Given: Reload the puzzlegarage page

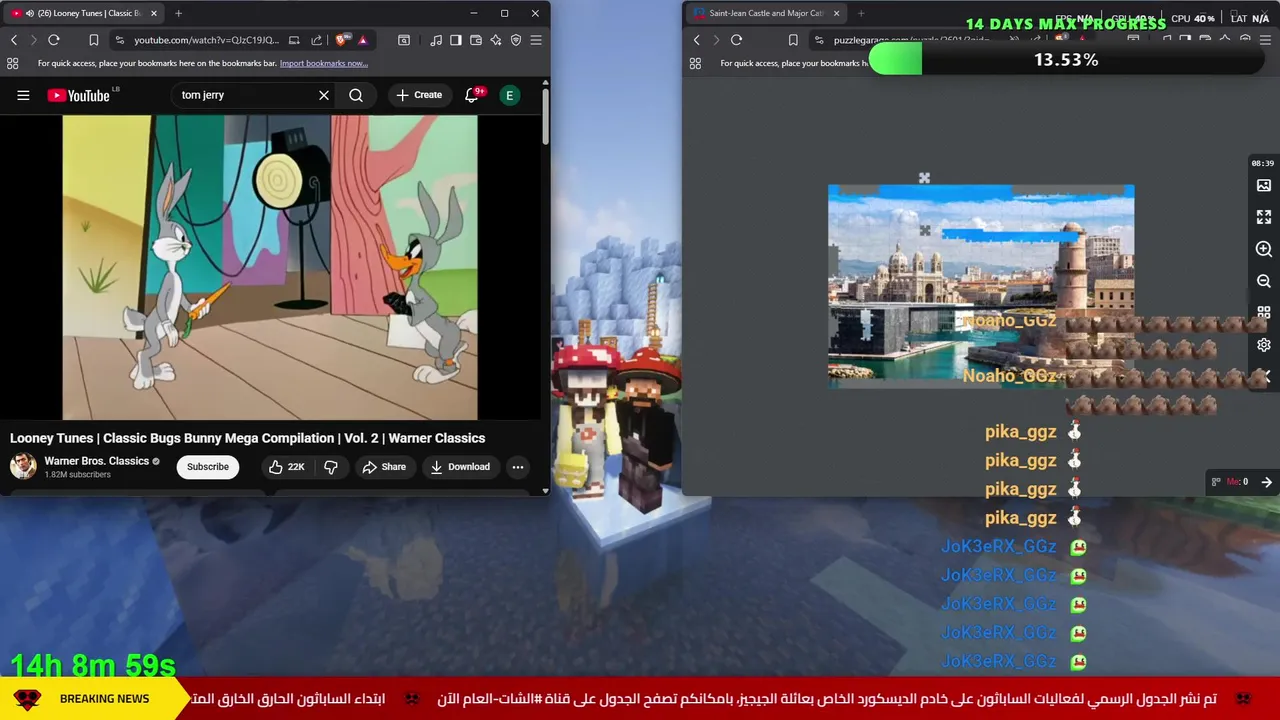Looking at the screenshot, I should [x=736, y=40].
